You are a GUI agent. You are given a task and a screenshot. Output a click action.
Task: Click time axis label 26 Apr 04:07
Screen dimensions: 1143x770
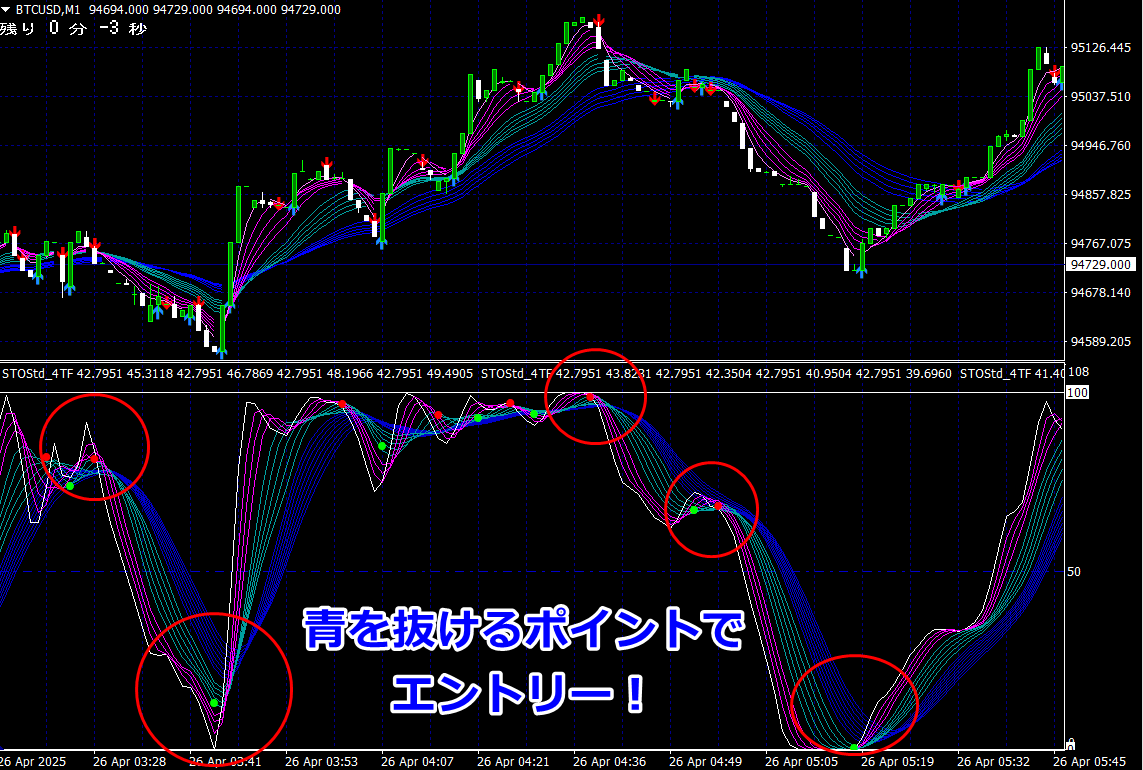[x=417, y=761]
